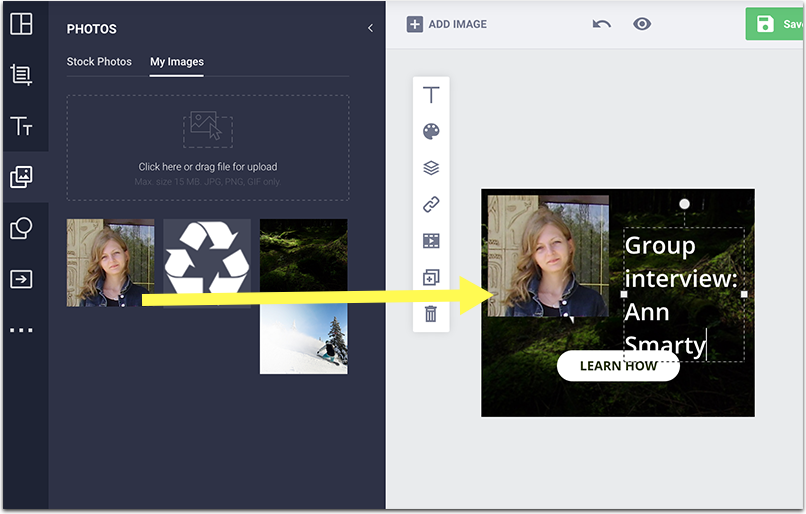The image size is (806, 514).
Task: Click the Add Image button
Action: (x=447, y=24)
